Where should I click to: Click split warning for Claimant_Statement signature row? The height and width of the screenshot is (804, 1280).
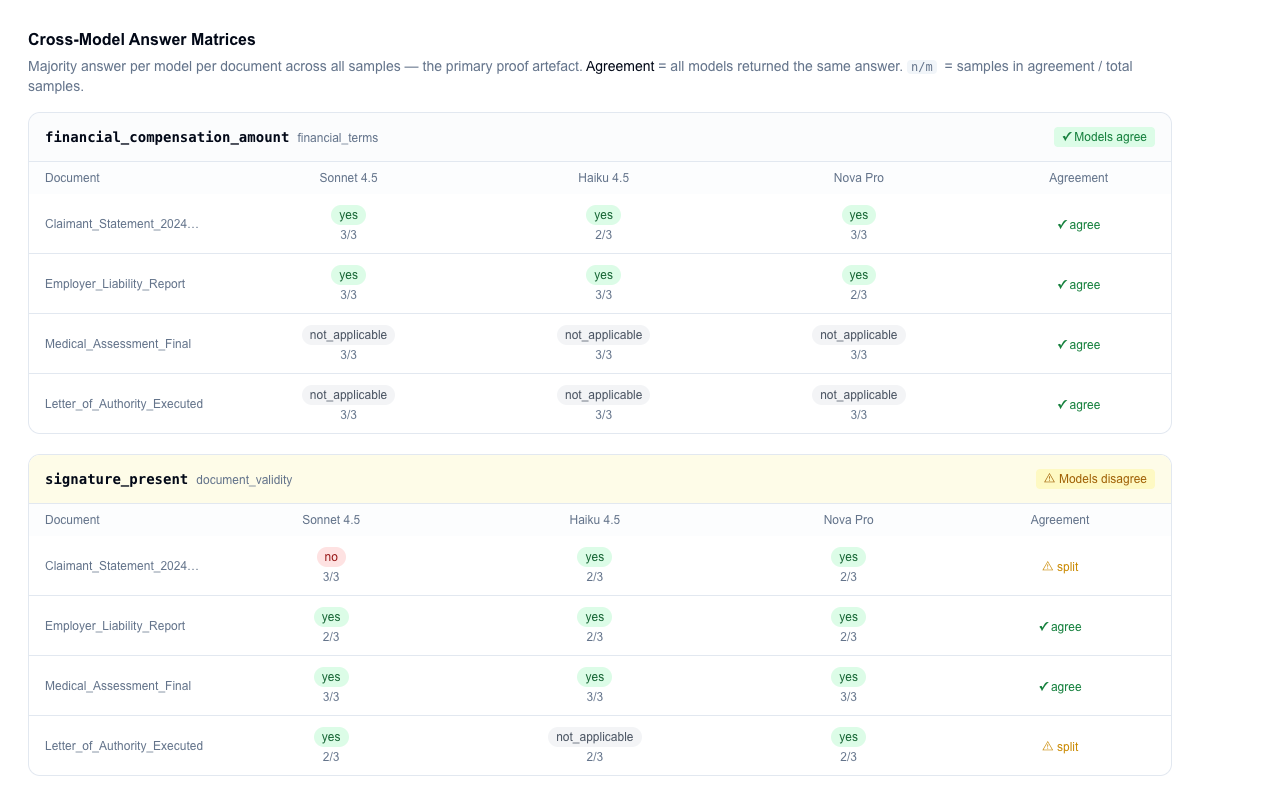coord(1060,566)
